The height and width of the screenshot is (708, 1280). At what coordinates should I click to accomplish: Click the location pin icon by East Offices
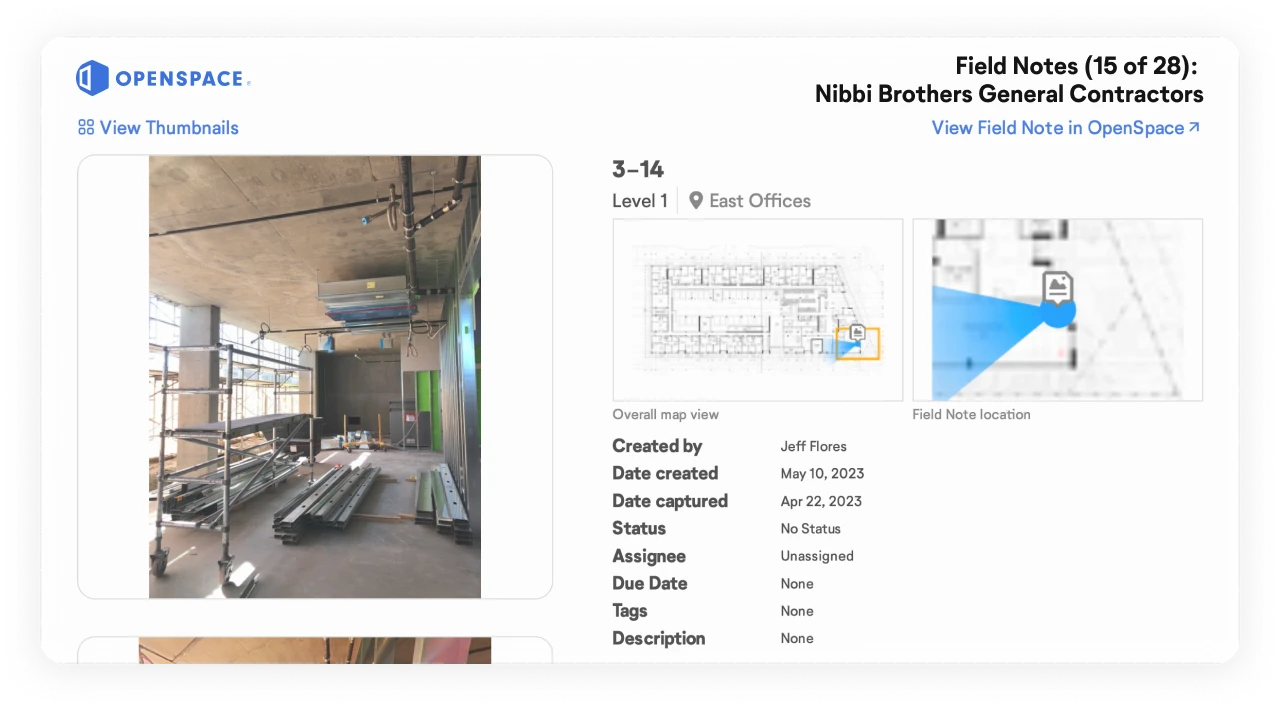coord(696,200)
